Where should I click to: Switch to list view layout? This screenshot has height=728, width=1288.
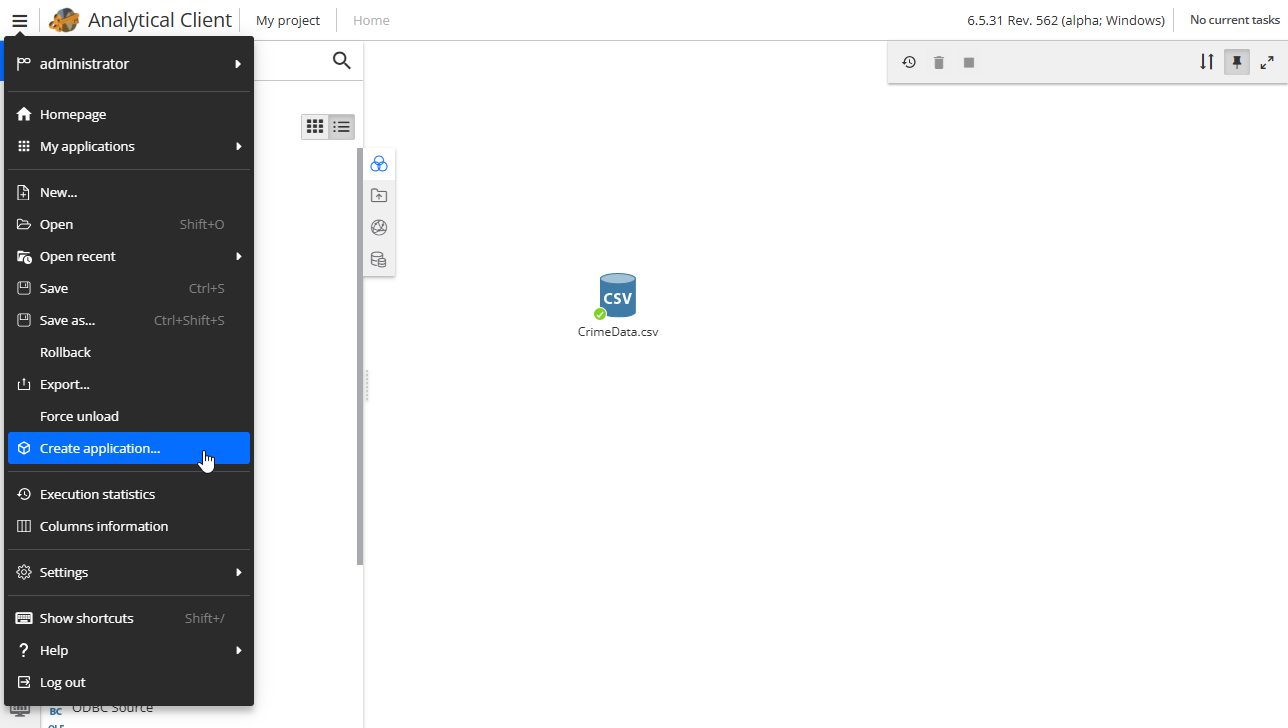pyautogui.click(x=342, y=127)
